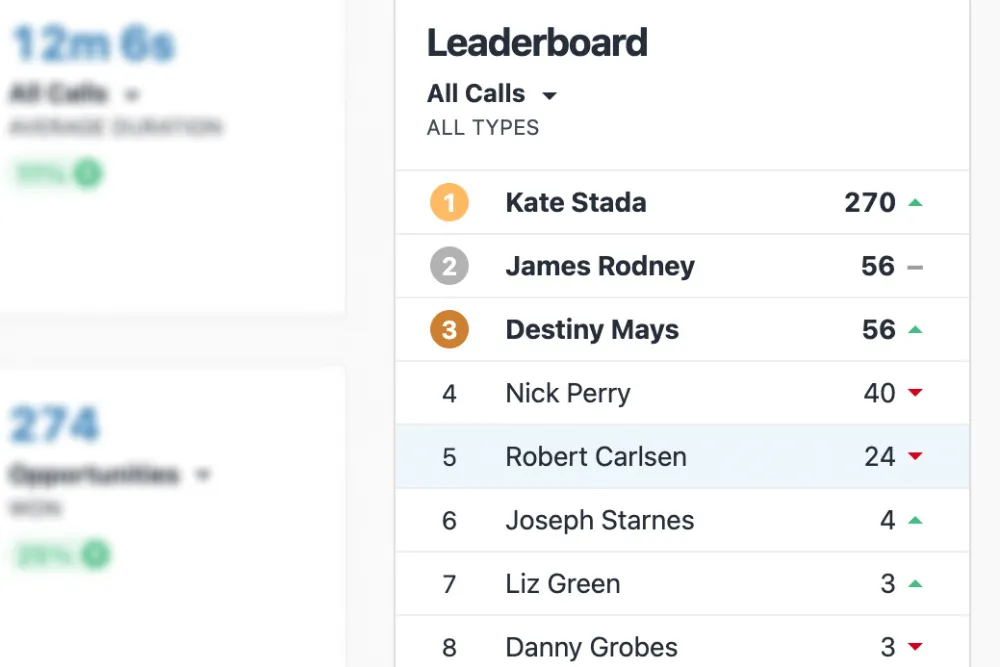Click the Destiny Mays name

(592, 330)
